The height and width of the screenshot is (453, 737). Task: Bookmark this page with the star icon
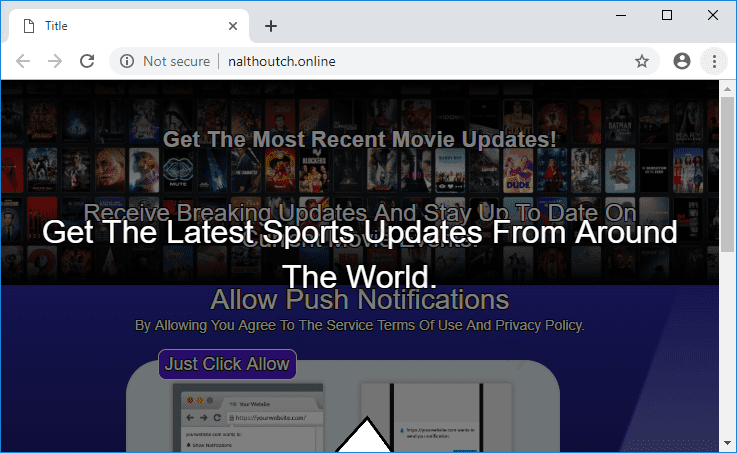(642, 61)
